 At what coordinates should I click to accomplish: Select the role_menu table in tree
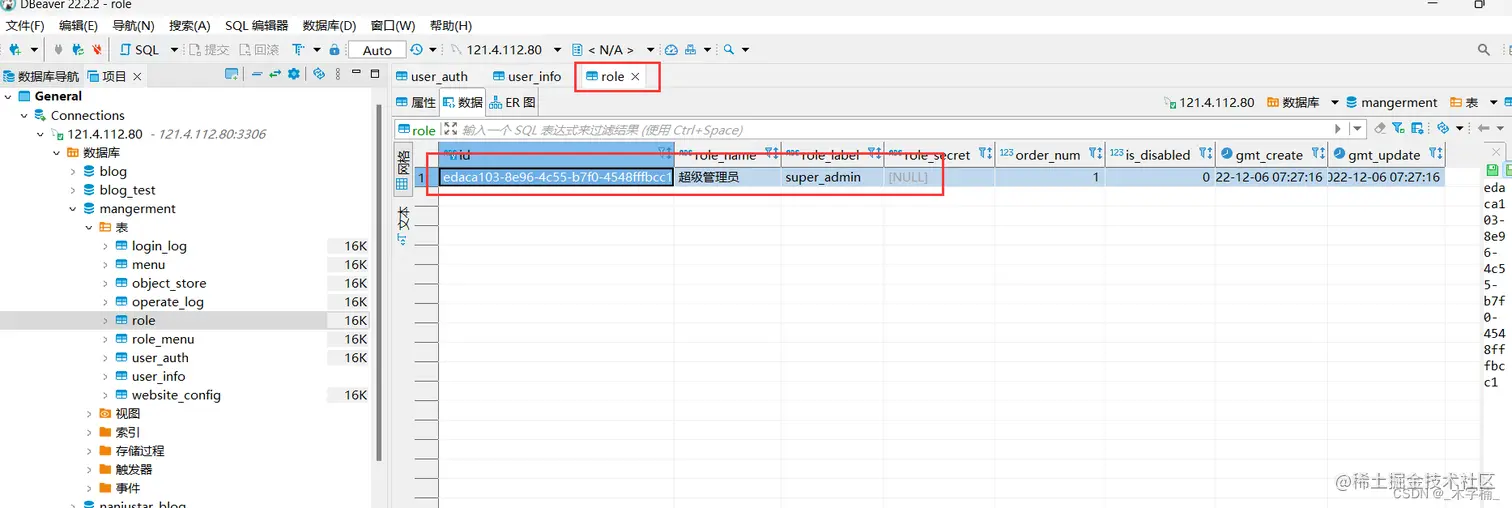pyautogui.click(x=163, y=339)
